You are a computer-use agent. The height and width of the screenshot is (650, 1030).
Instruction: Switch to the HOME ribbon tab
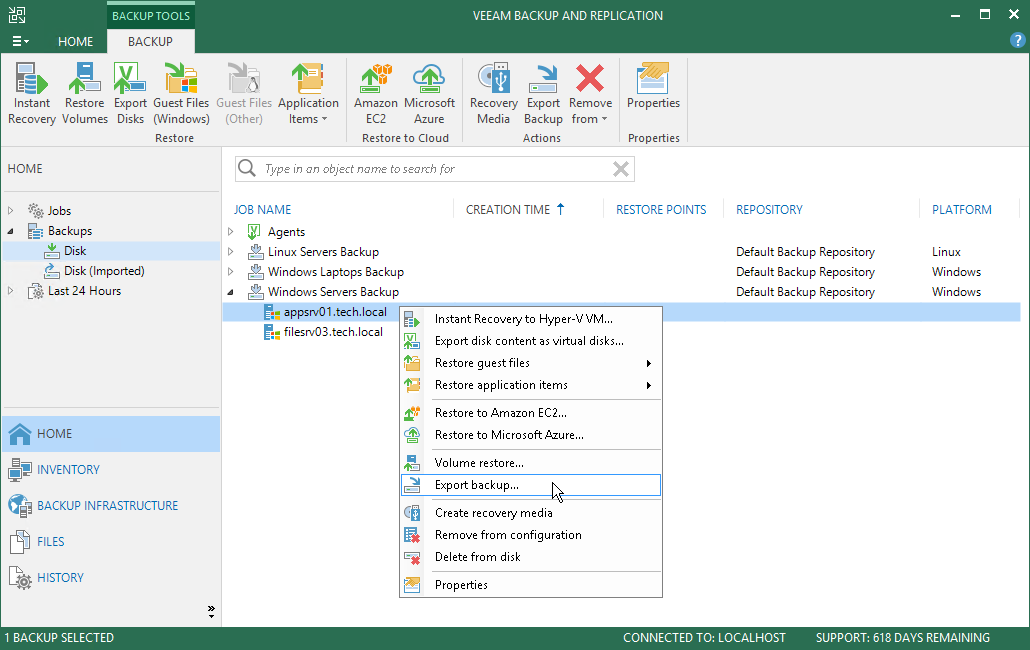coord(76,41)
